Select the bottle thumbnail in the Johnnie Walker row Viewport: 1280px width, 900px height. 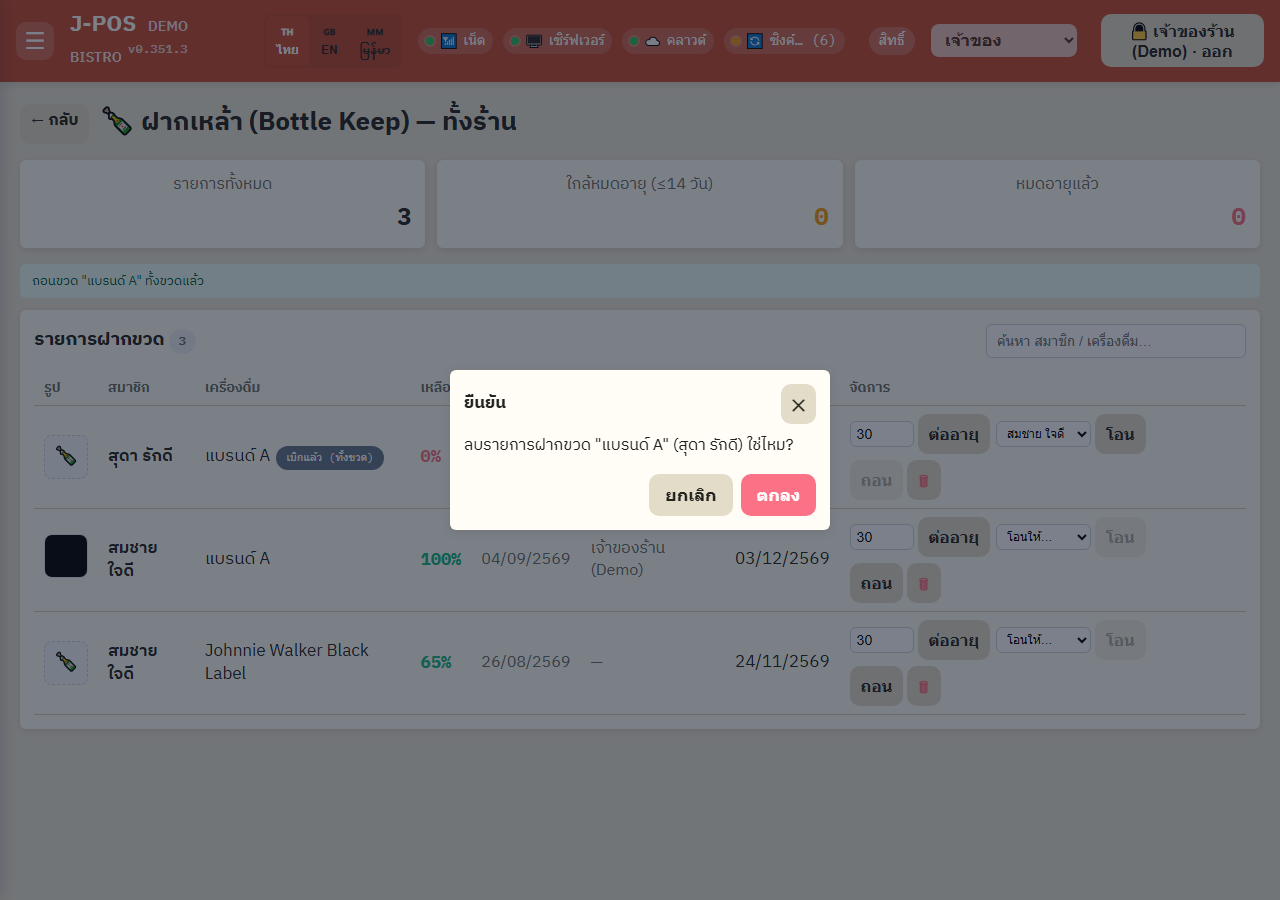tap(66, 662)
